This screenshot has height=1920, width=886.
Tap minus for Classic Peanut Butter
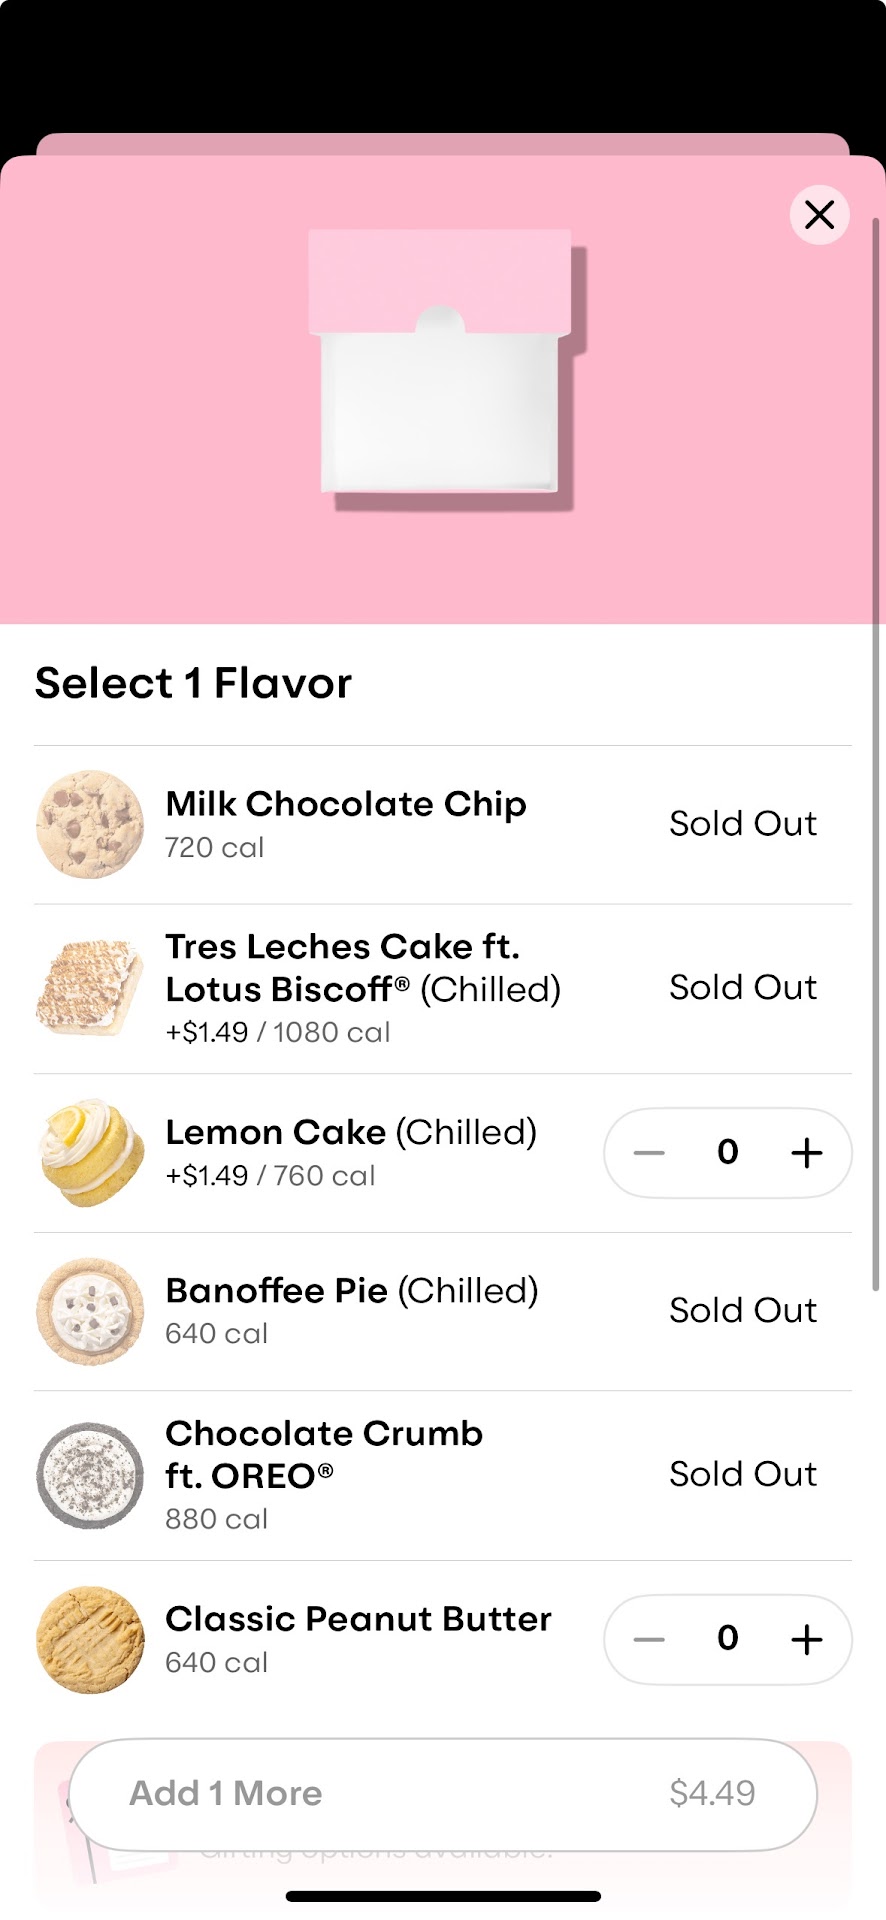coord(649,1639)
